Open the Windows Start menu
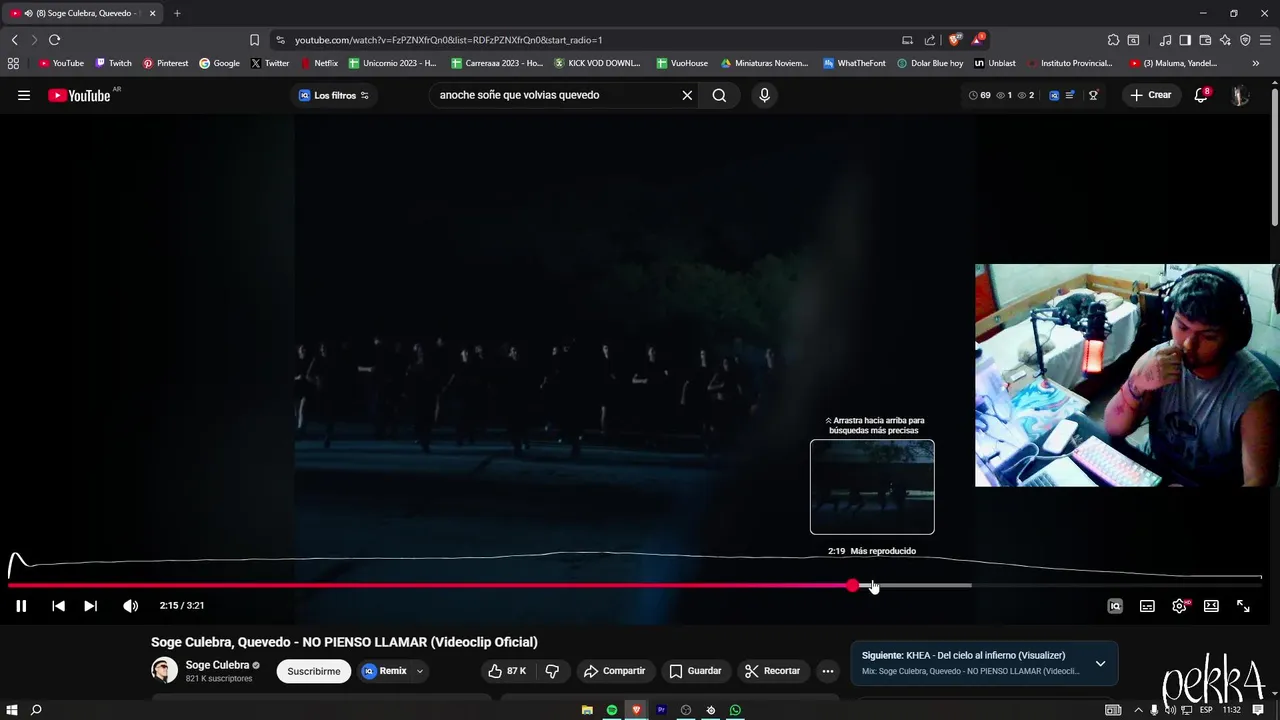The width and height of the screenshot is (1280, 720). (11, 710)
